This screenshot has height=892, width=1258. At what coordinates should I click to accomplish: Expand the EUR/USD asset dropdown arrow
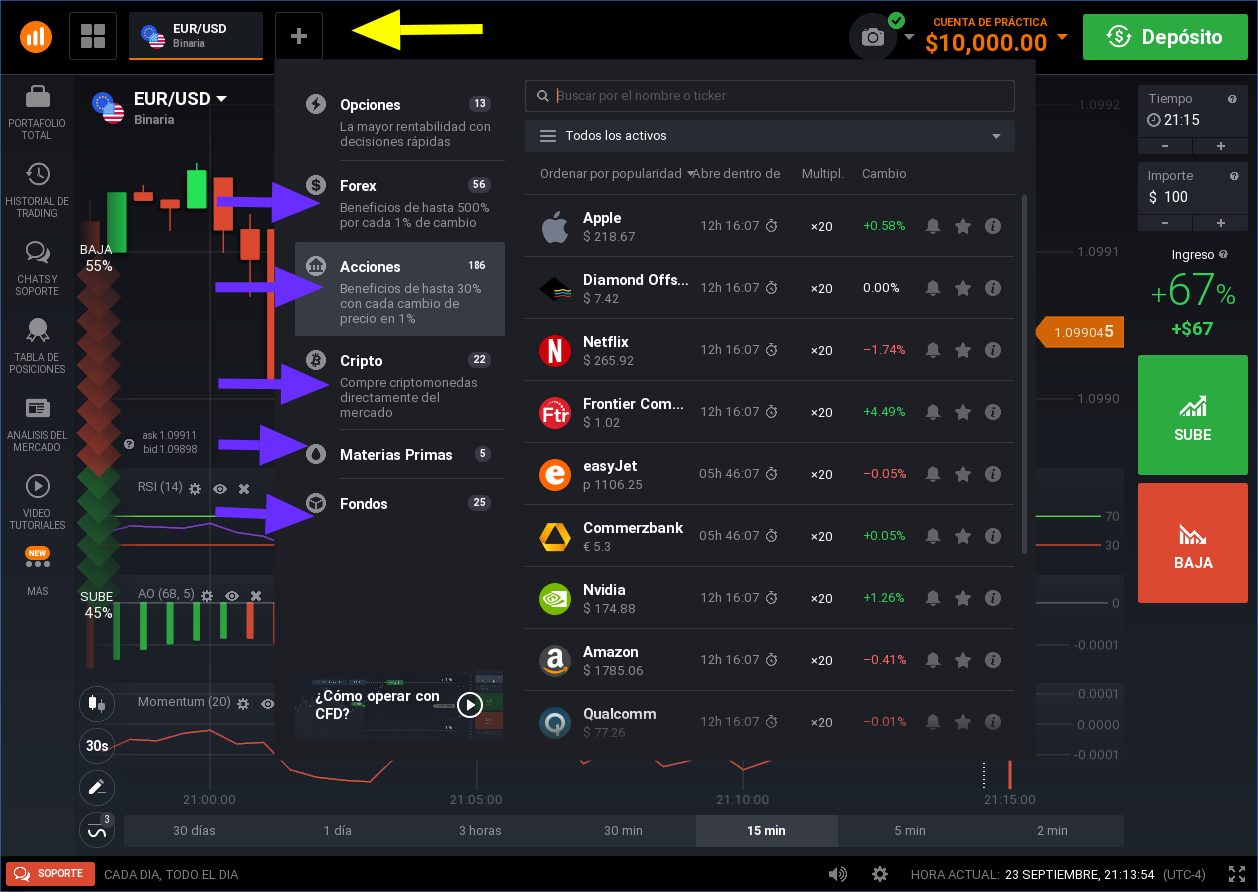(x=221, y=98)
